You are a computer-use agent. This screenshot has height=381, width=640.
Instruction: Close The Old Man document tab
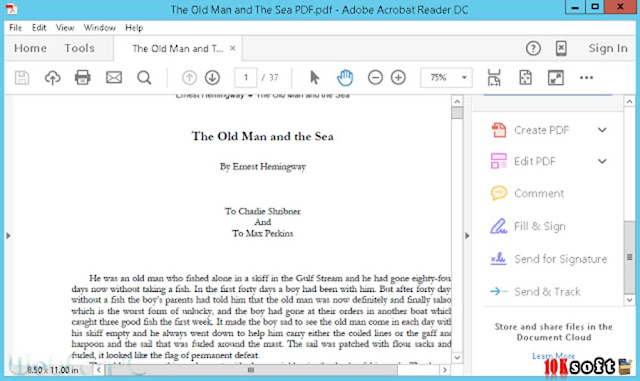[x=233, y=48]
